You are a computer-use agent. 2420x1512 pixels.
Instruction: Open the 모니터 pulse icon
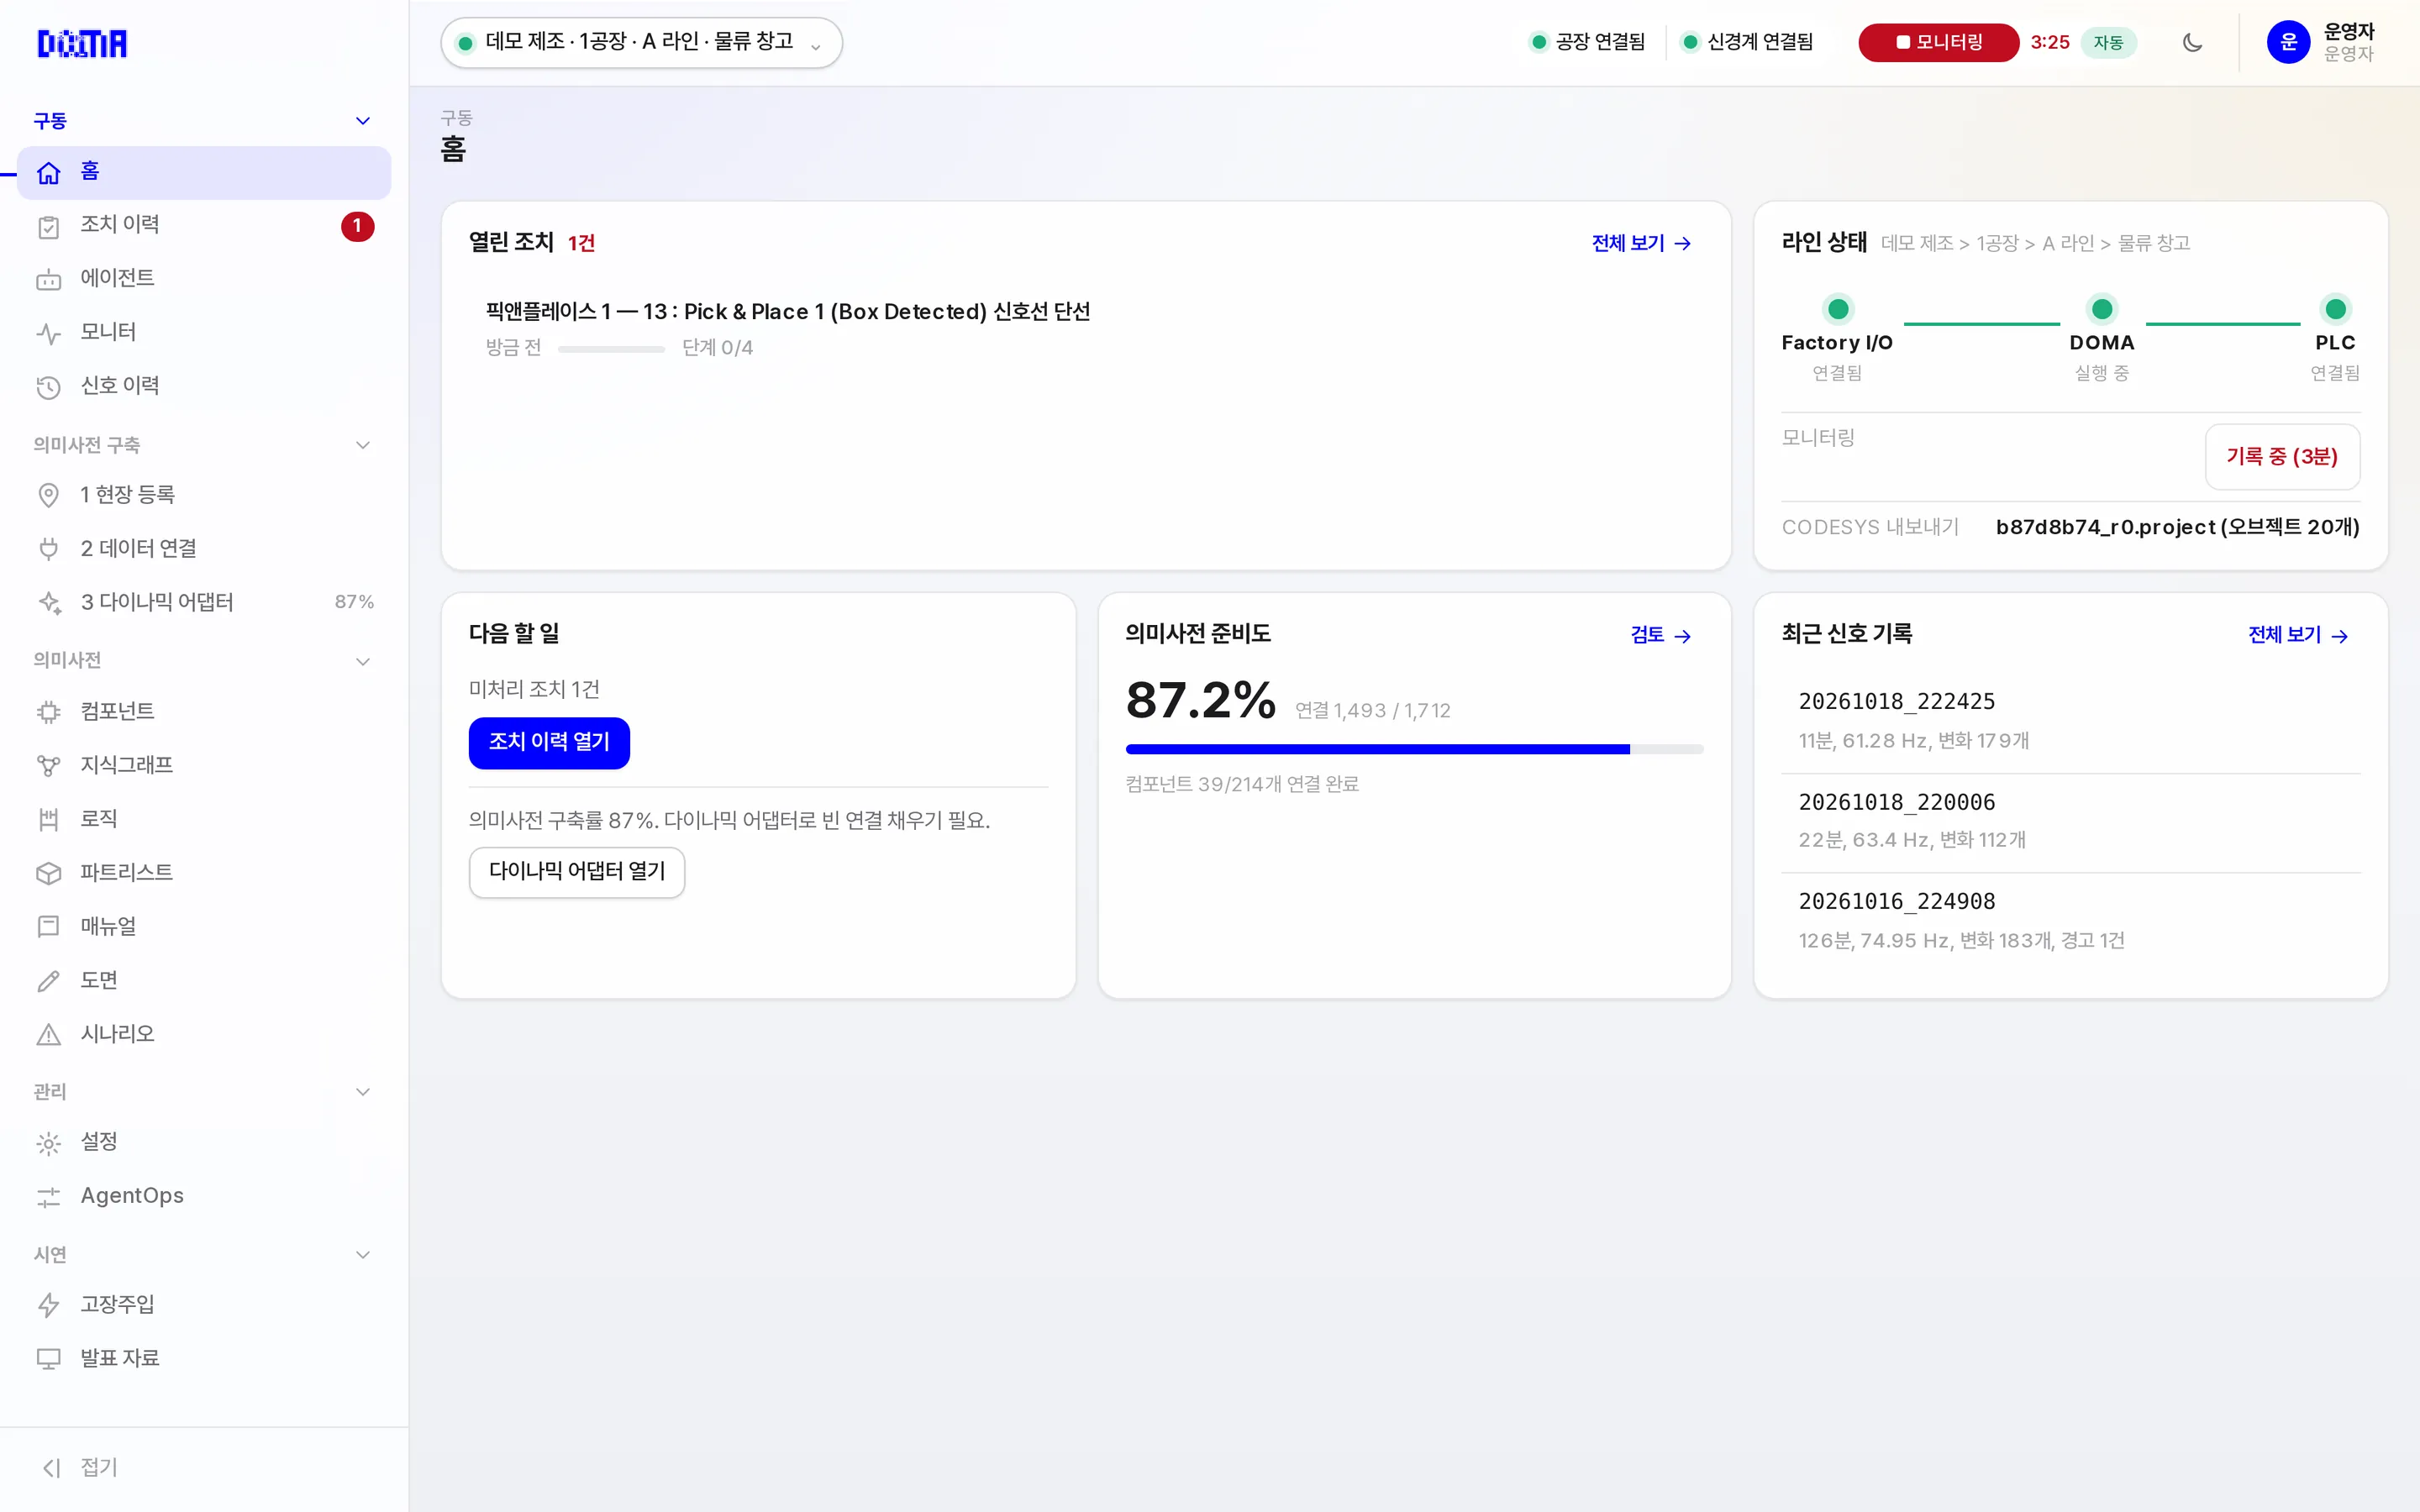coord(48,334)
